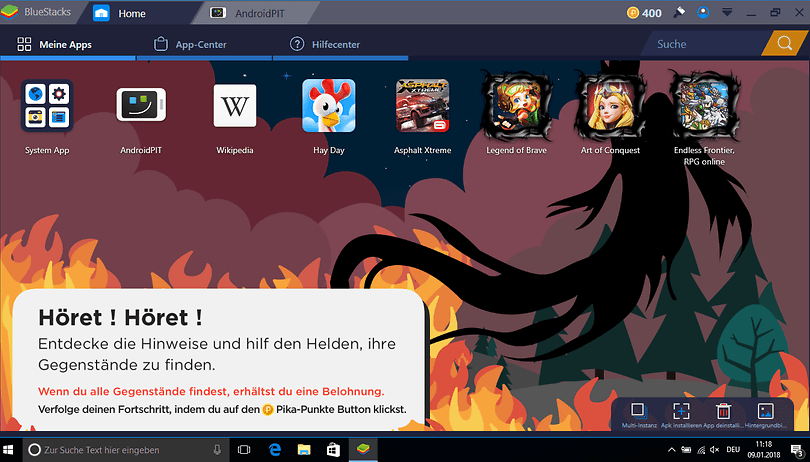Click the Höret ! Höret ! heading
The height and width of the screenshot is (462, 810).
(120, 317)
